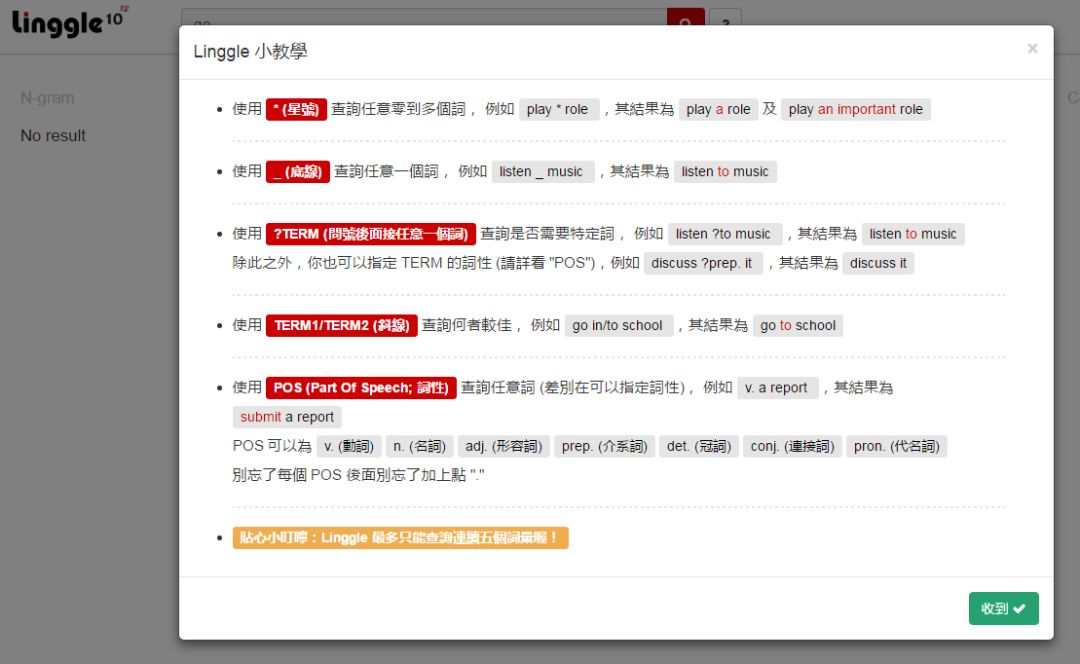This screenshot has width=1080, height=664.
Task: Click the 'v. a report' example chip
Action: point(778,387)
